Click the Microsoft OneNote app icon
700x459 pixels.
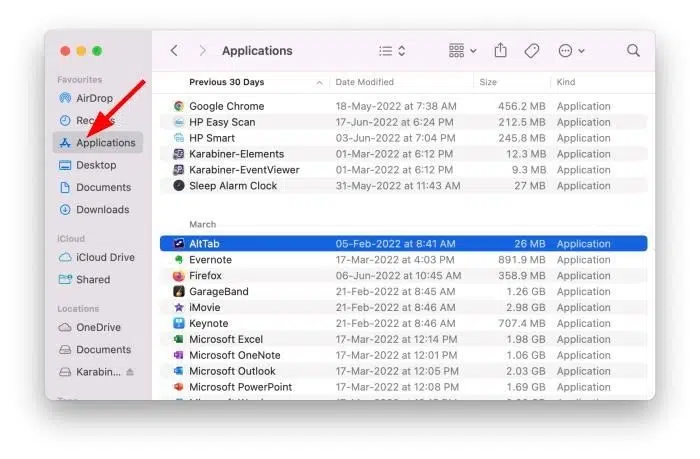[179, 355]
